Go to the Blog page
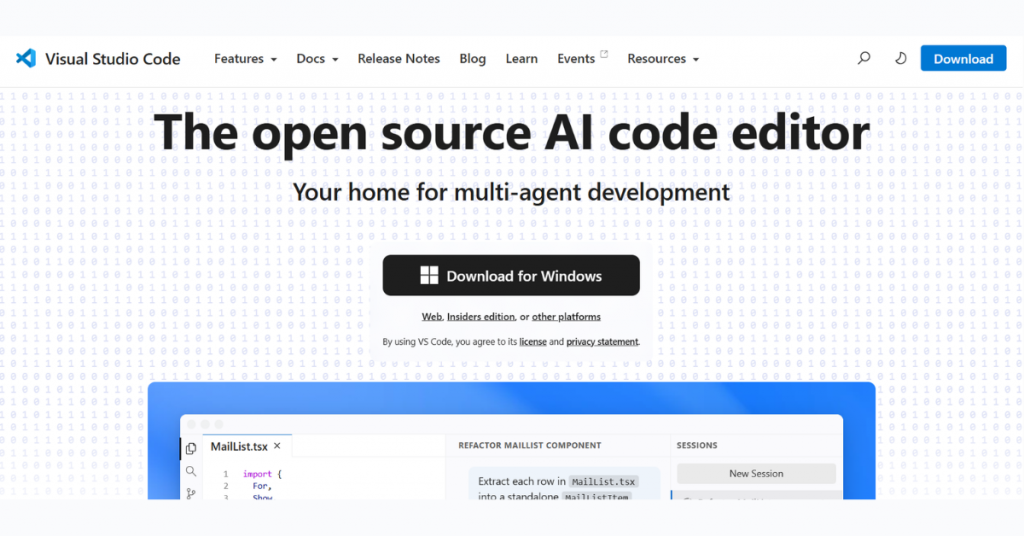The image size is (1024, 536). click(472, 59)
